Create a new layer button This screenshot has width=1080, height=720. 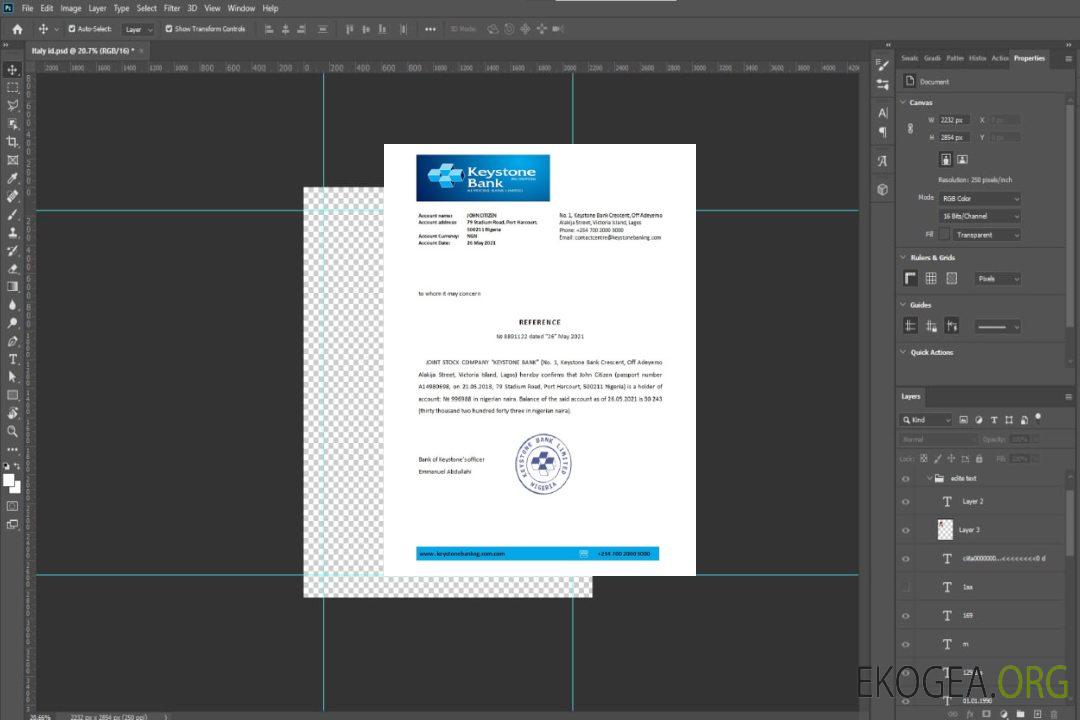click(1037, 714)
